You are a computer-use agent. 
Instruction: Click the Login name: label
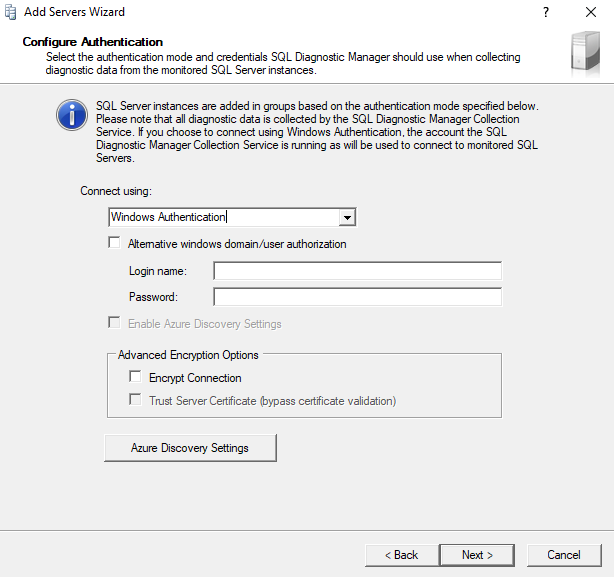pyautogui.click(x=158, y=271)
